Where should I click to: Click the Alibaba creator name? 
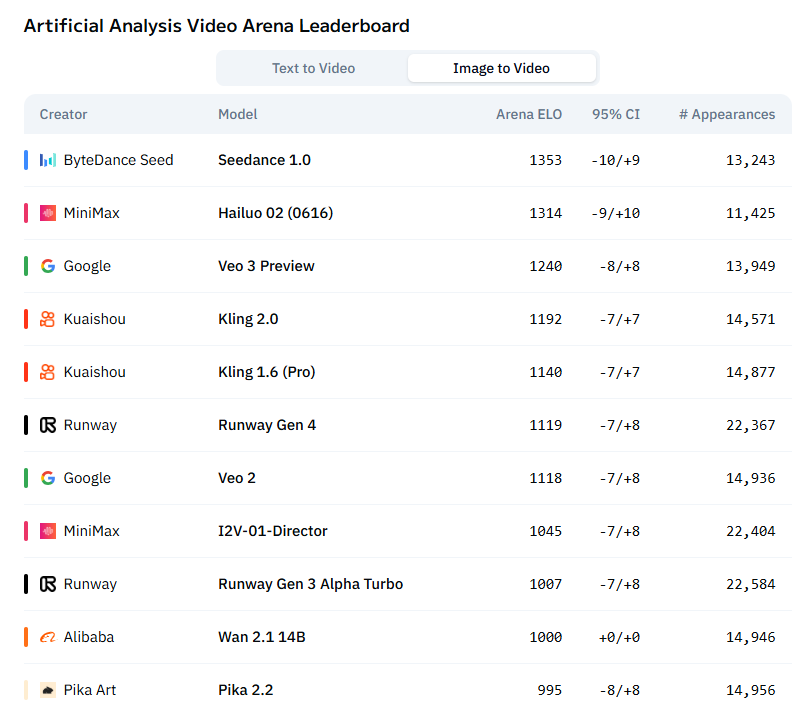pyautogui.click(x=89, y=637)
